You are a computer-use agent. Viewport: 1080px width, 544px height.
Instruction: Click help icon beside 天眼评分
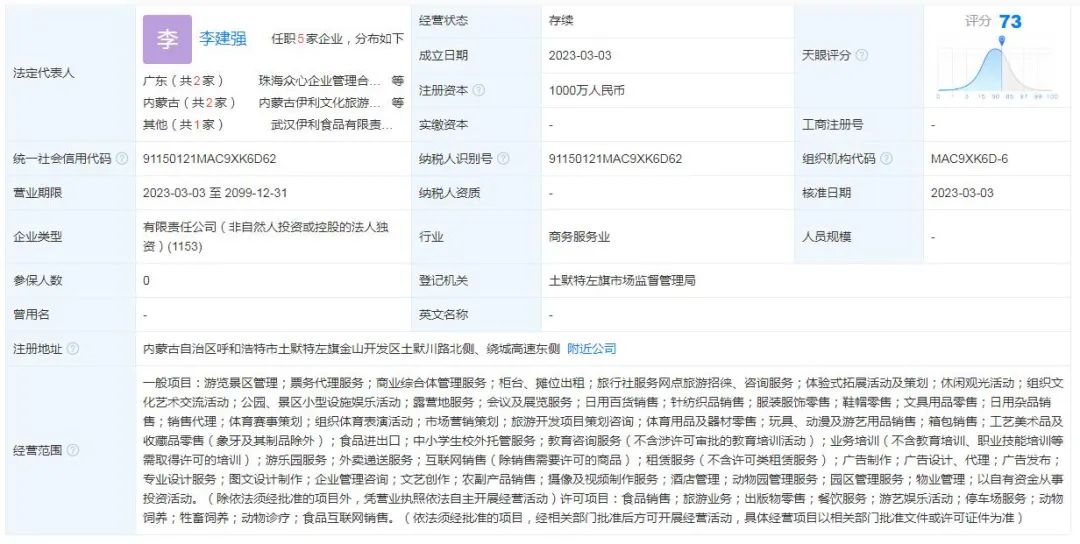click(x=862, y=56)
